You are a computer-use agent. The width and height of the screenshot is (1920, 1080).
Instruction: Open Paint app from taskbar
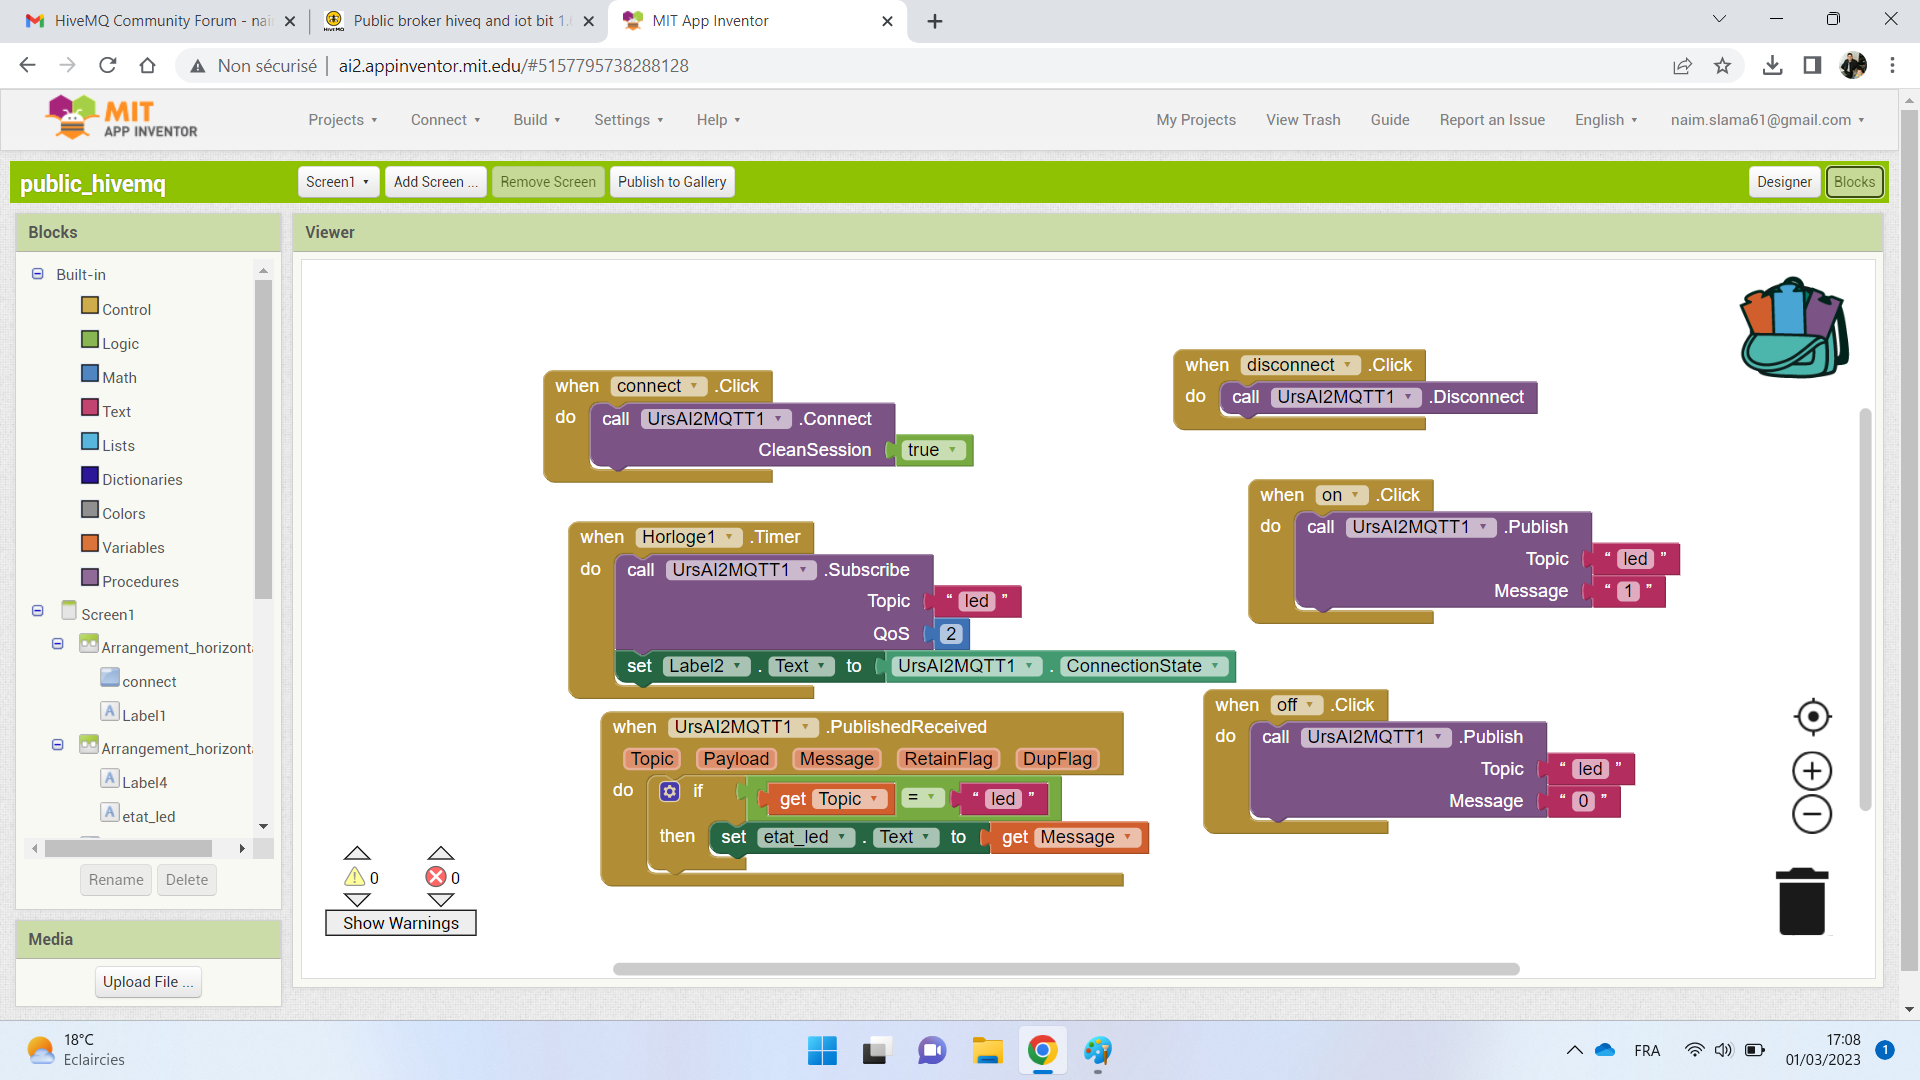(x=1097, y=1051)
